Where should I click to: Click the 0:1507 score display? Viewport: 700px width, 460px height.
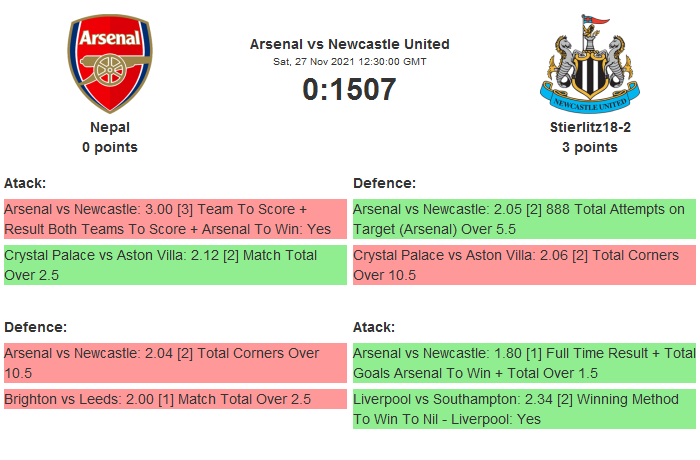point(349,89)
